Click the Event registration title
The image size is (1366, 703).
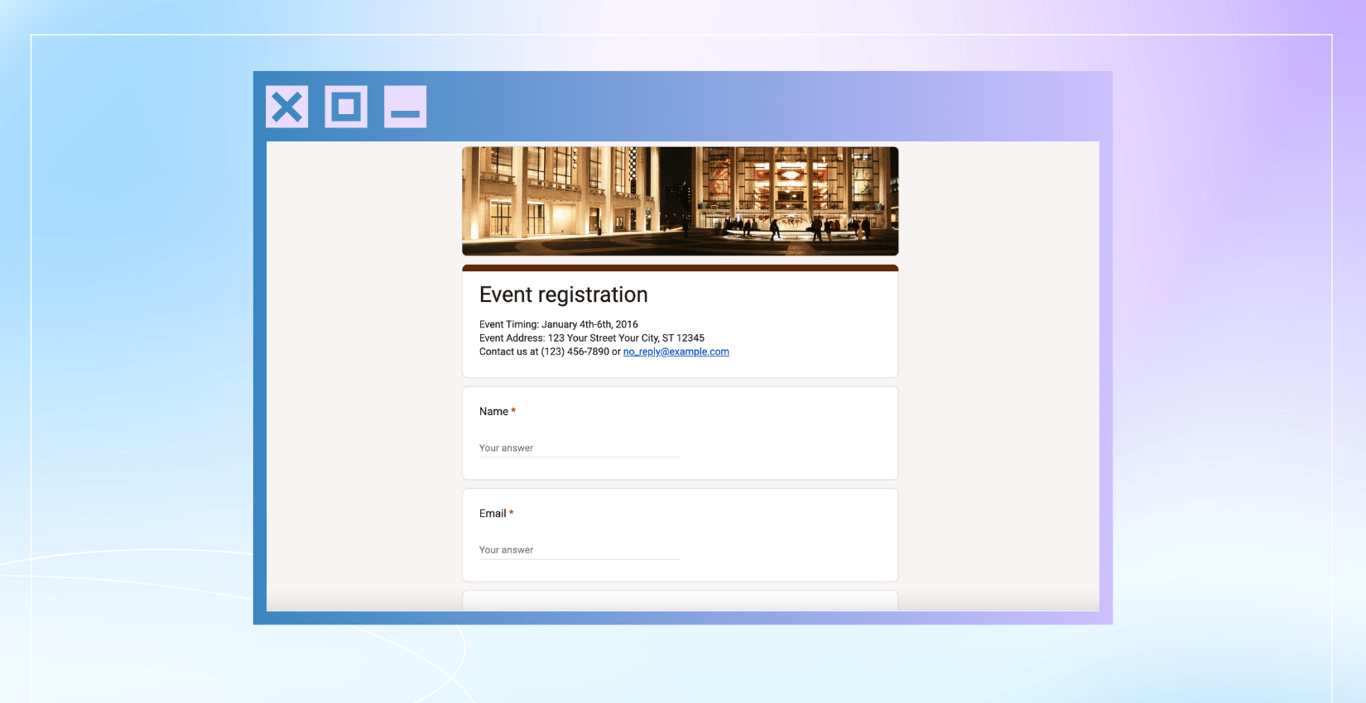(x=563, y=294)
